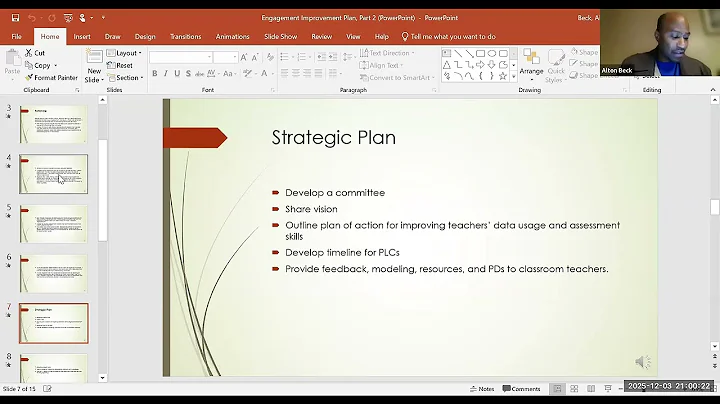
Task: Open Convert to SmartArt dropdown
Action: [398, 78]
